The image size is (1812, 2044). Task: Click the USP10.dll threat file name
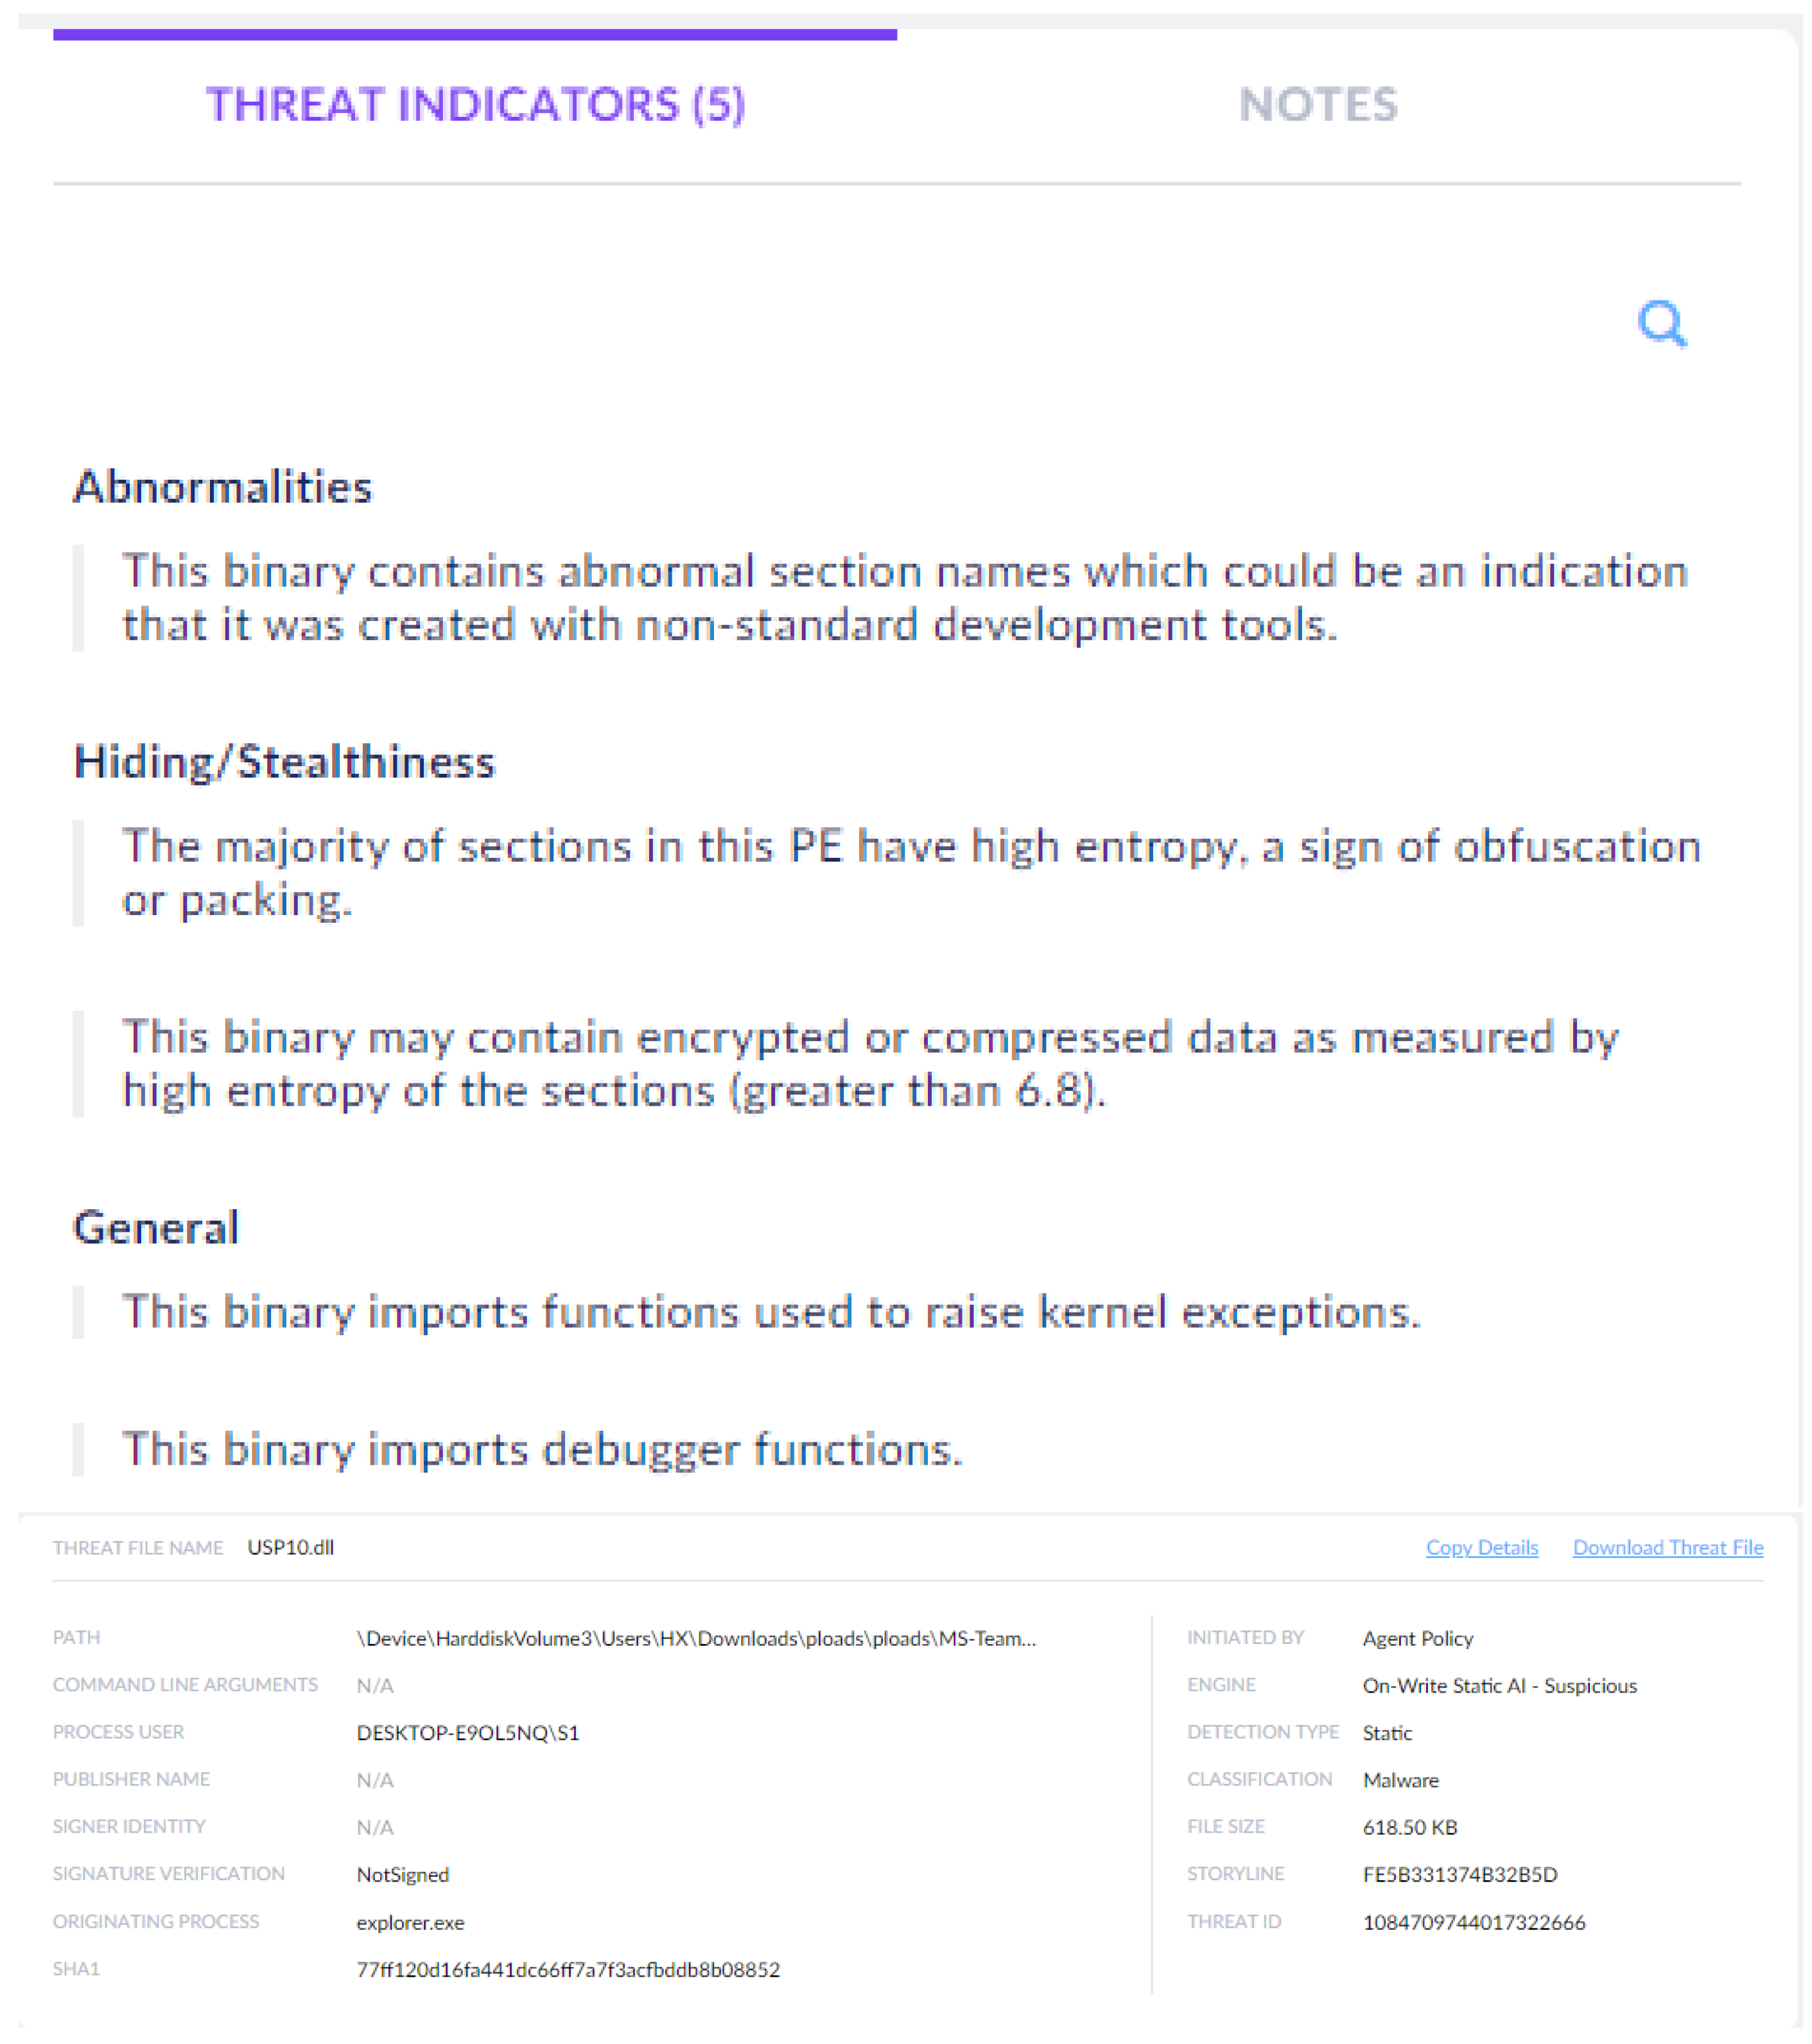[290, 1547]
